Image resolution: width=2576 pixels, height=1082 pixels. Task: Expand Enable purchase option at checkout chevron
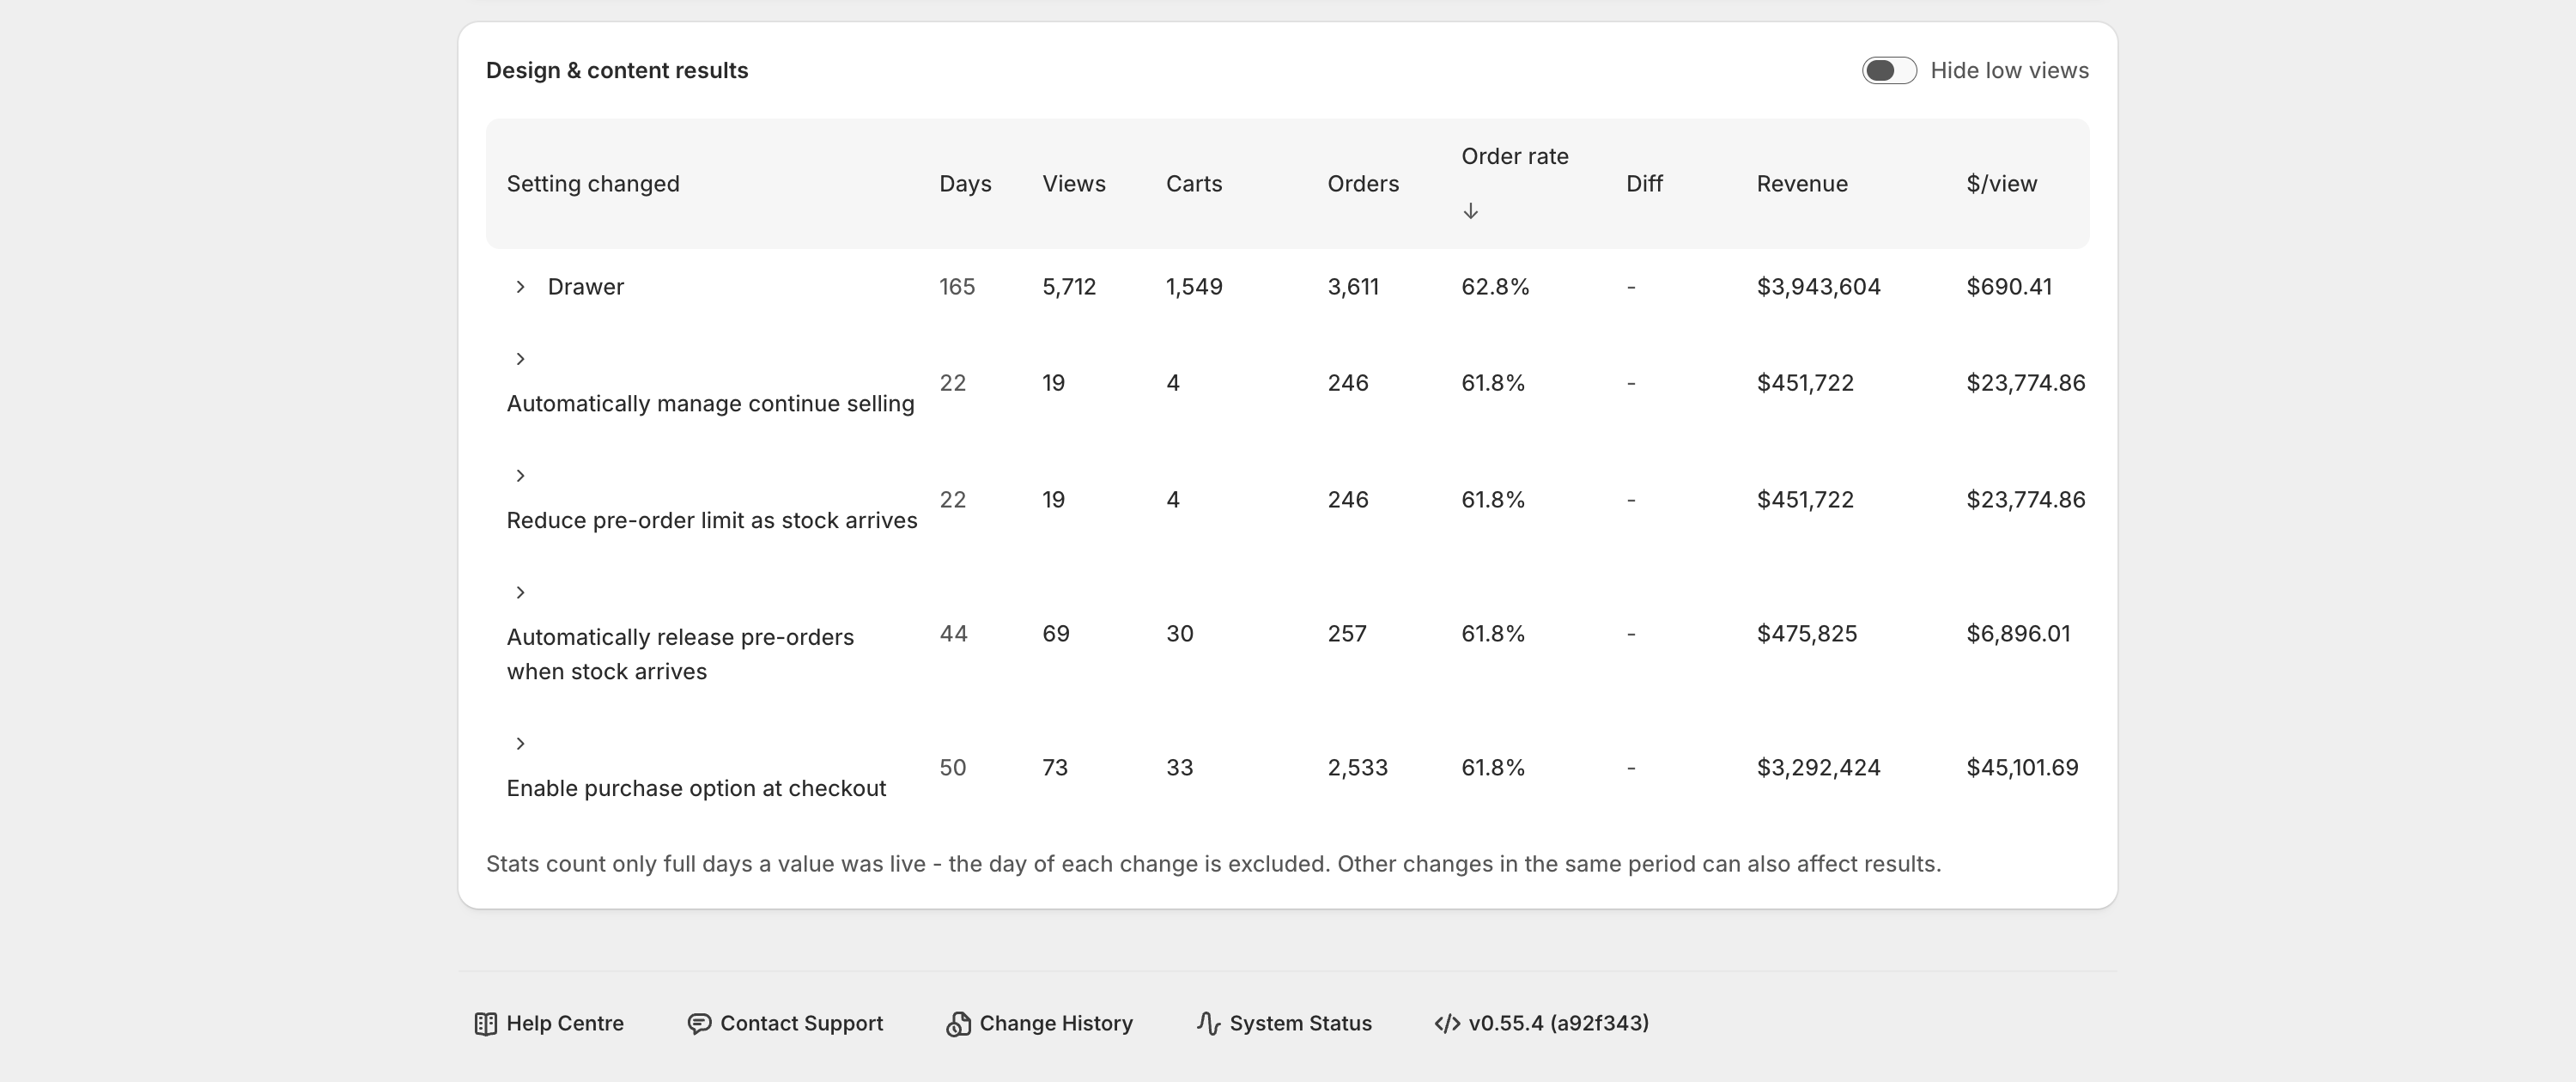(520, 743)
